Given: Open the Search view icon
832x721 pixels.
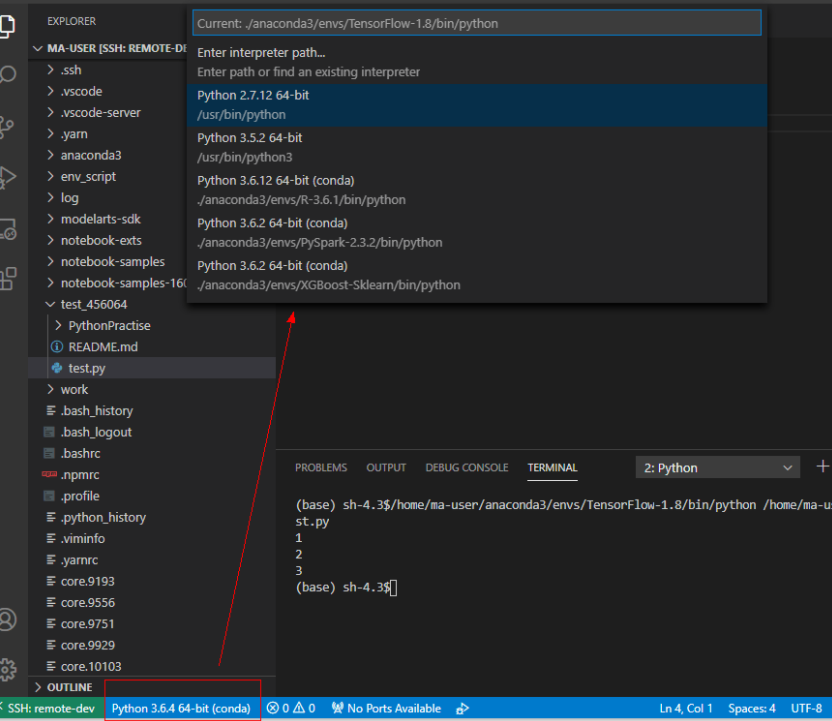Looking at the screenshot, I should coord(7,74).
